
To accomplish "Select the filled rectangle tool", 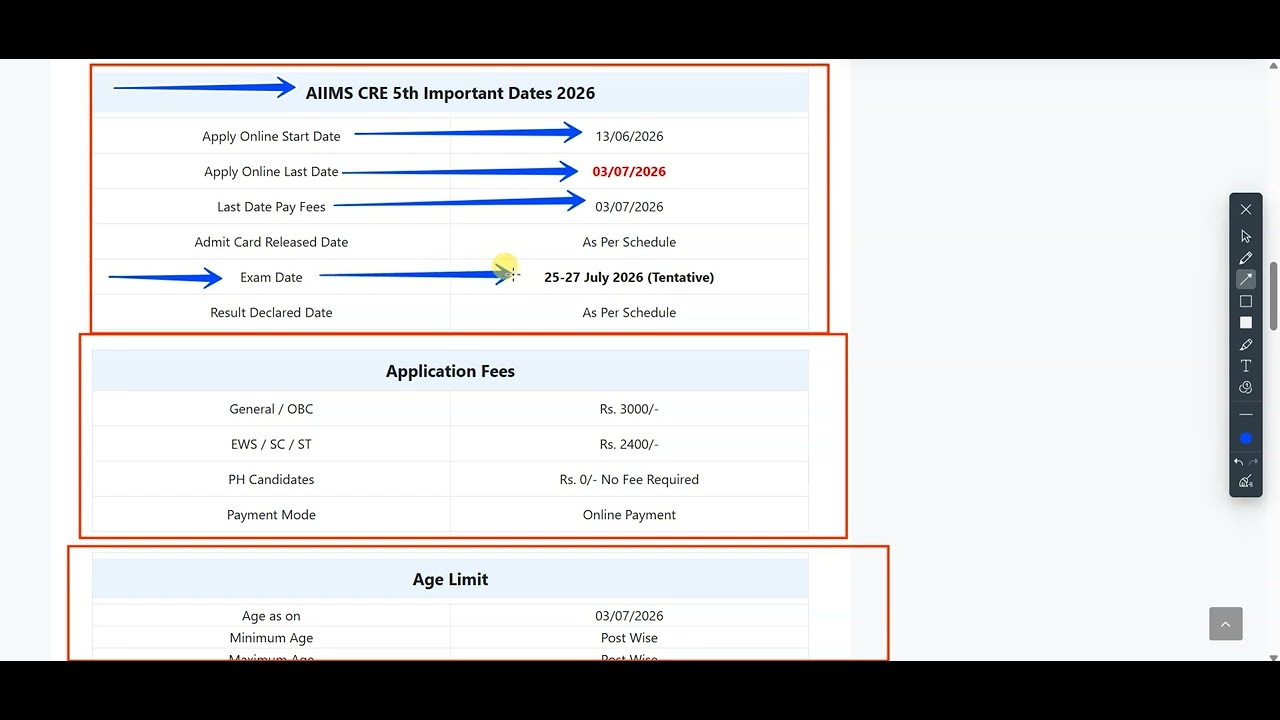I will click(x=1245, y=323).
